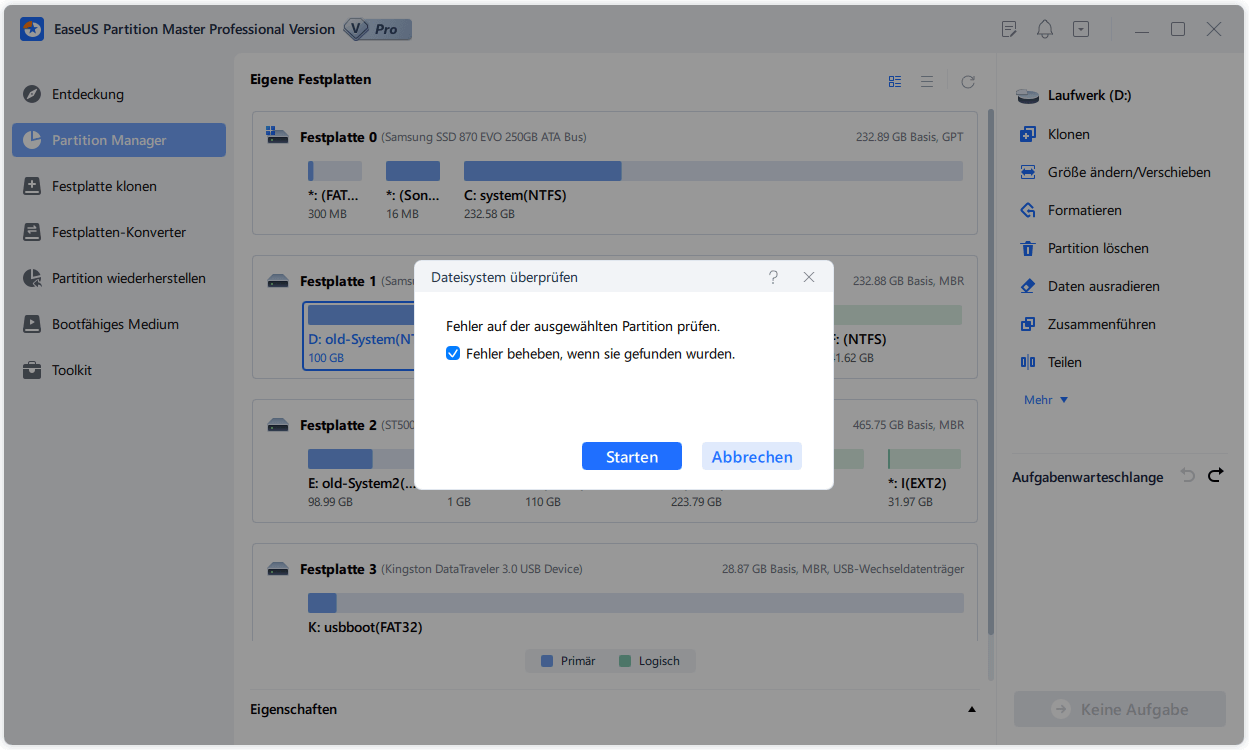Click Festplatte 0 disk icon

tap(278, 136)
